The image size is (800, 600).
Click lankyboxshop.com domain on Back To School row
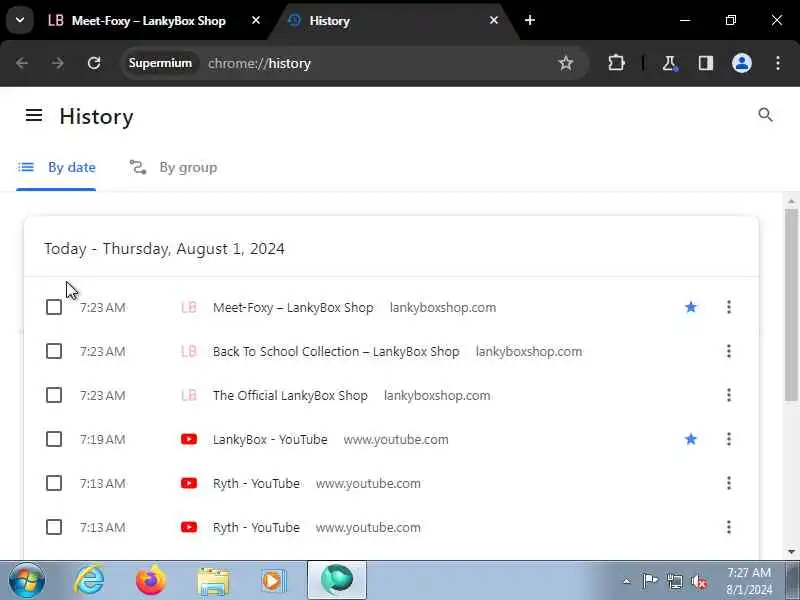[529, 352]
